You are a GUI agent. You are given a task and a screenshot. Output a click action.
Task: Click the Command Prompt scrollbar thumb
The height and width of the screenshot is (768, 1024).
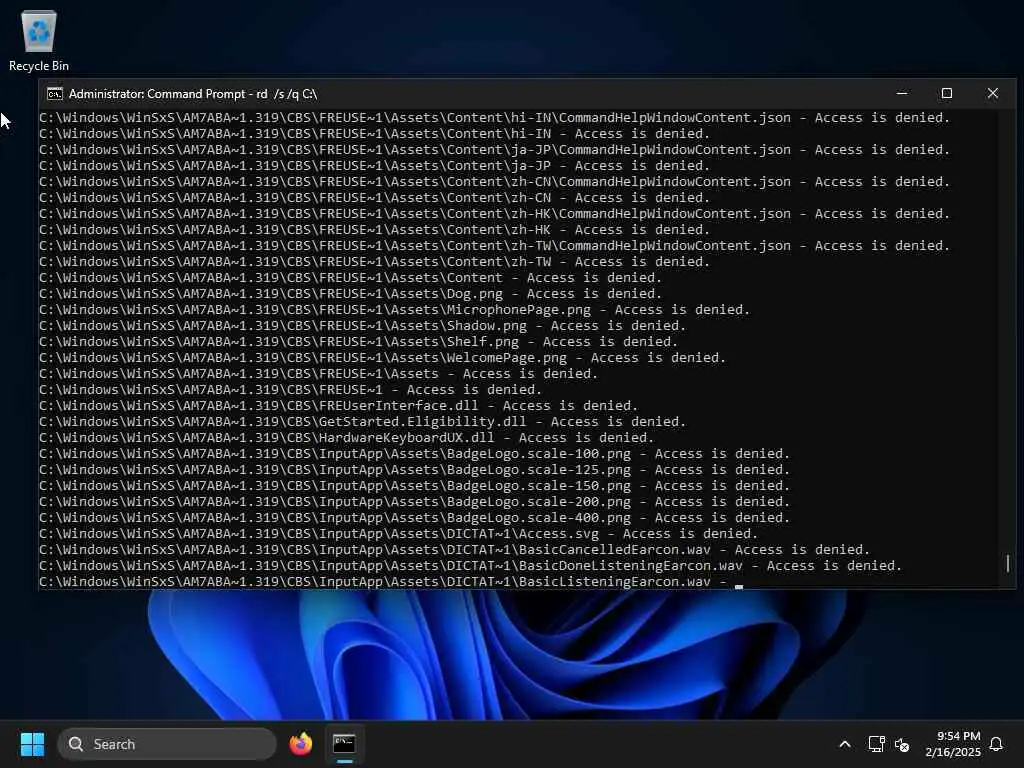tap(1008, 564)
